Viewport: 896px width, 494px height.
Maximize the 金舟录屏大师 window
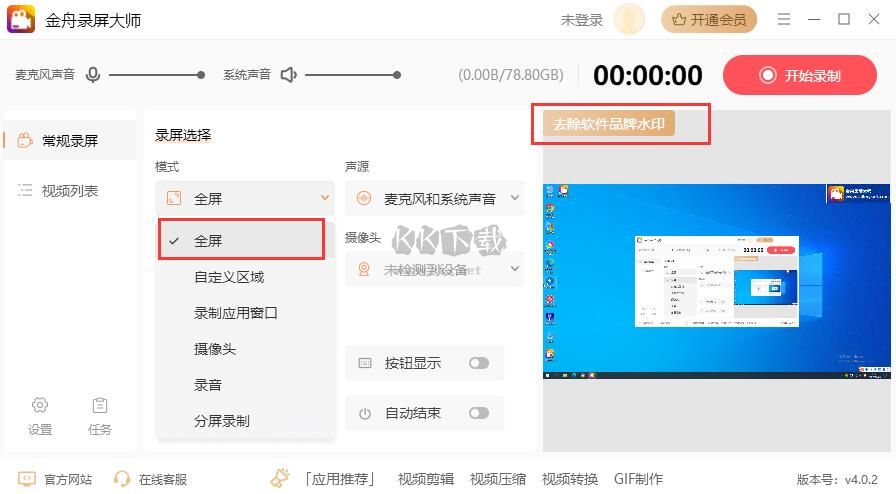(843, 19)
